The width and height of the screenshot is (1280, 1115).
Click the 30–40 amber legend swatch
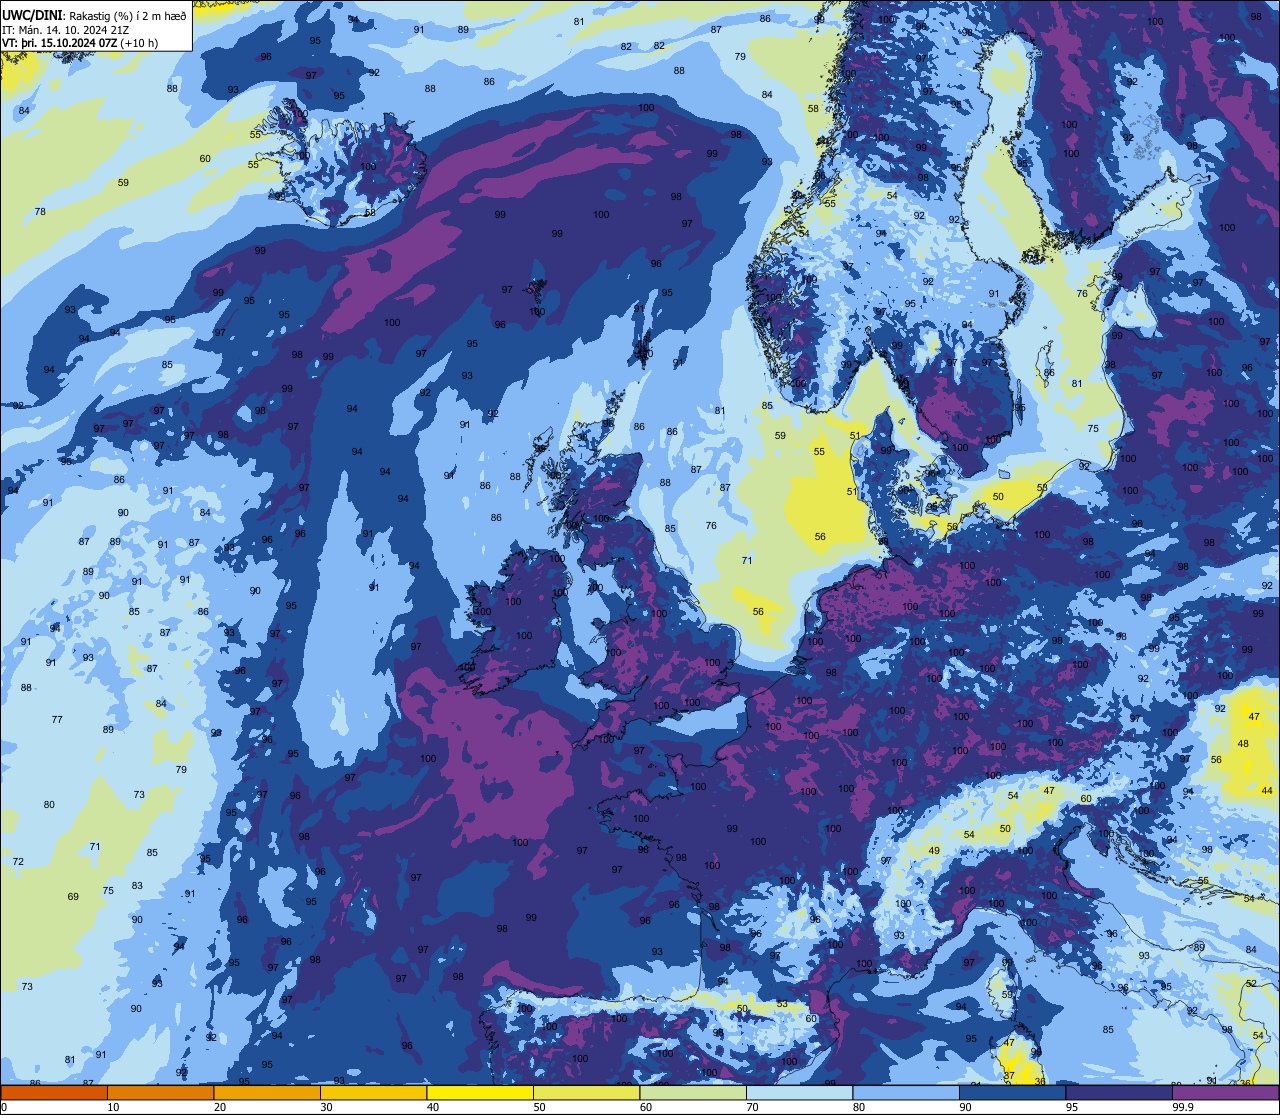(373, 1093)
